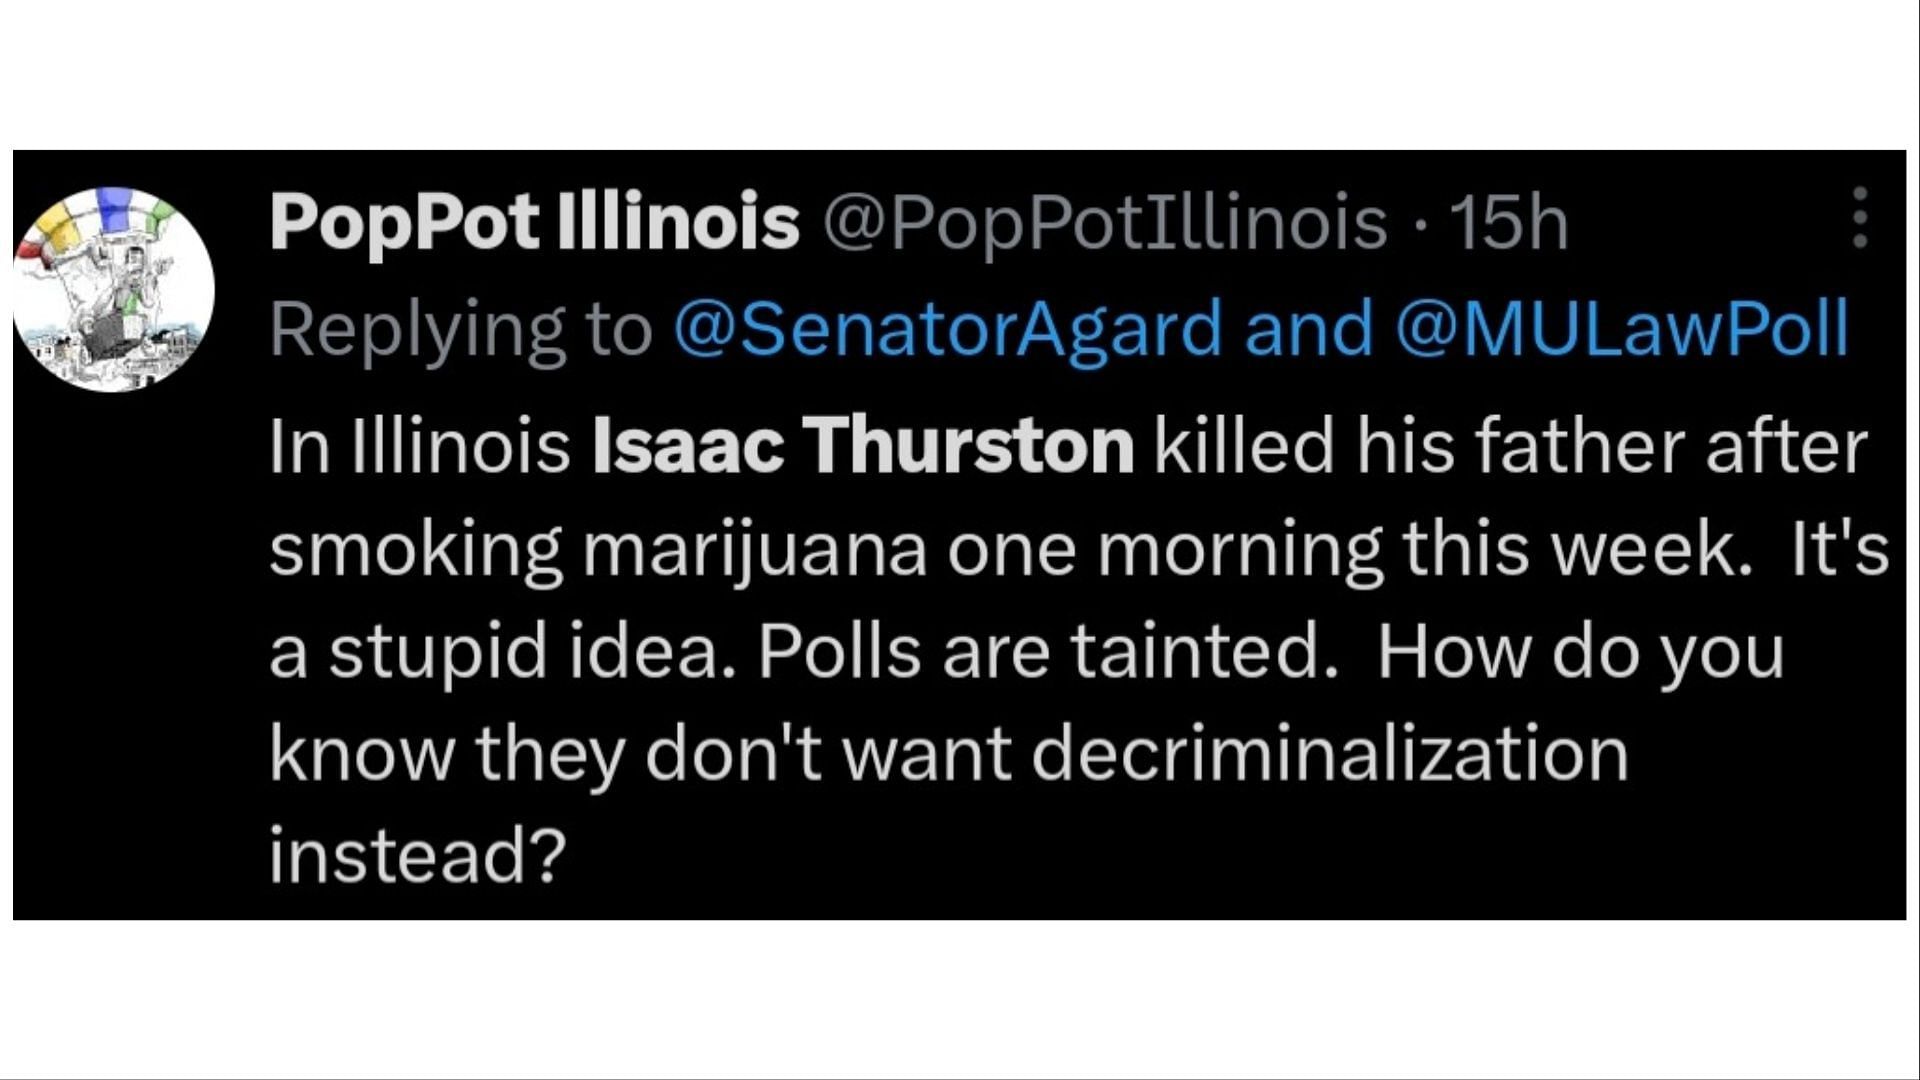Visit the @SenatorAgard mentioned profile
1920x1080 pixels.
click(x=948, y=329)
